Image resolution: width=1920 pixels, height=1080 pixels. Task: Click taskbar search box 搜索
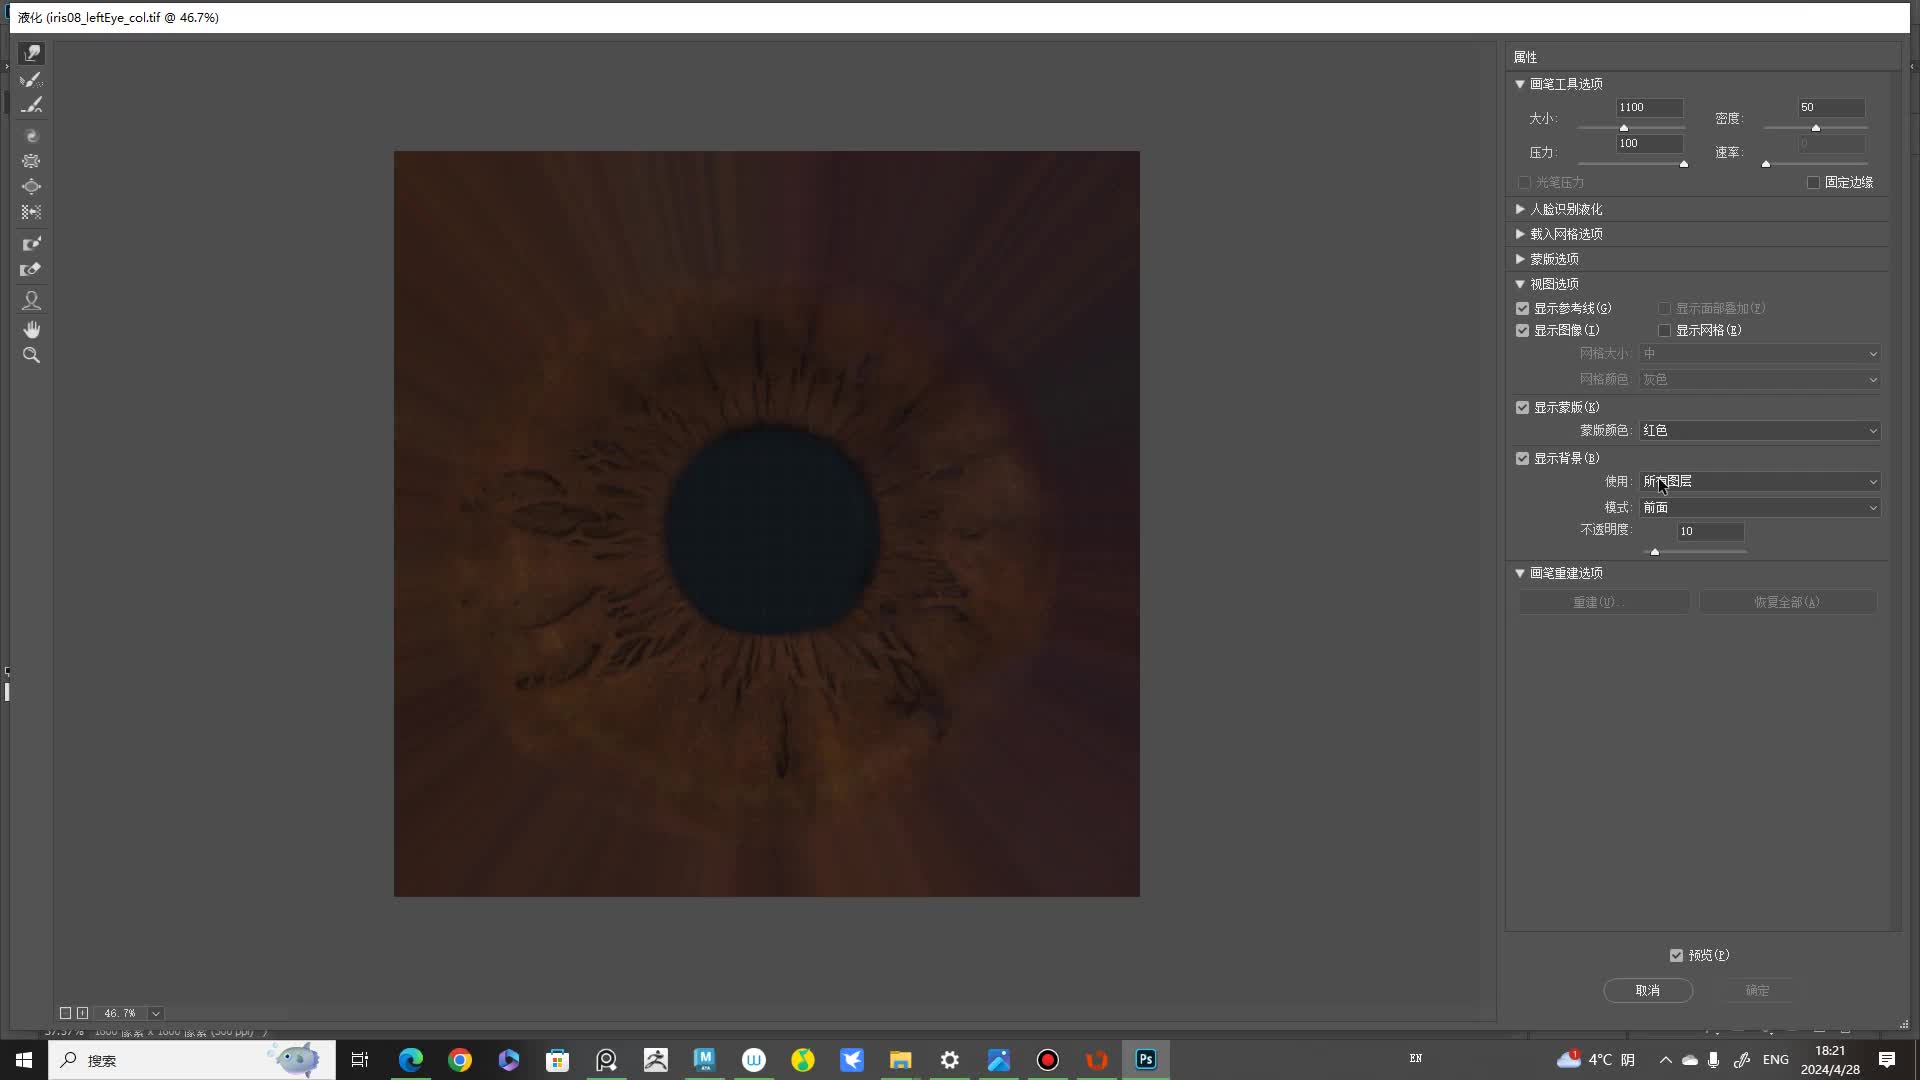point(192,1060)
